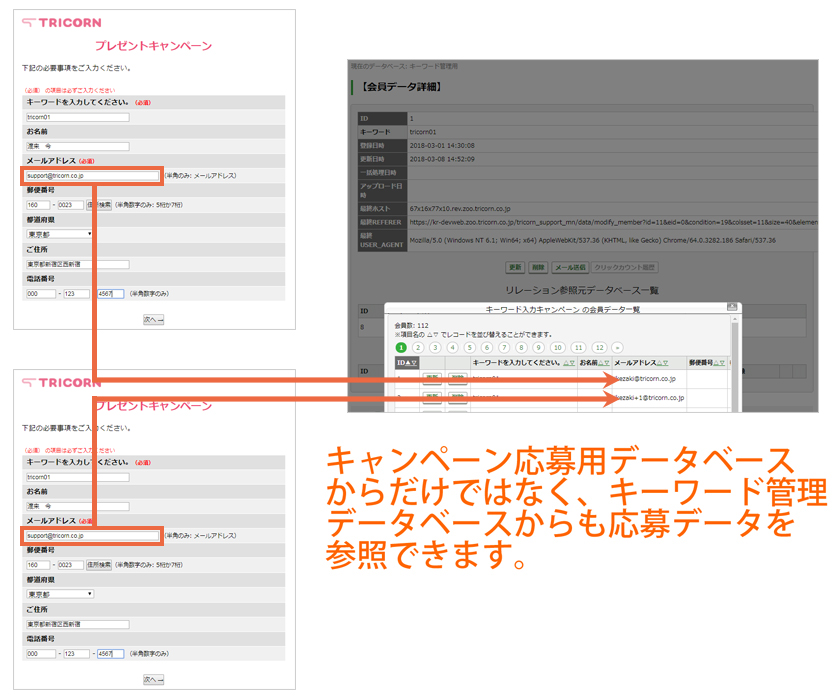
Task: Click host value 67x16x77x10.rev.zoo.tricorn.co.jp
Action: (x=460, y=208)
